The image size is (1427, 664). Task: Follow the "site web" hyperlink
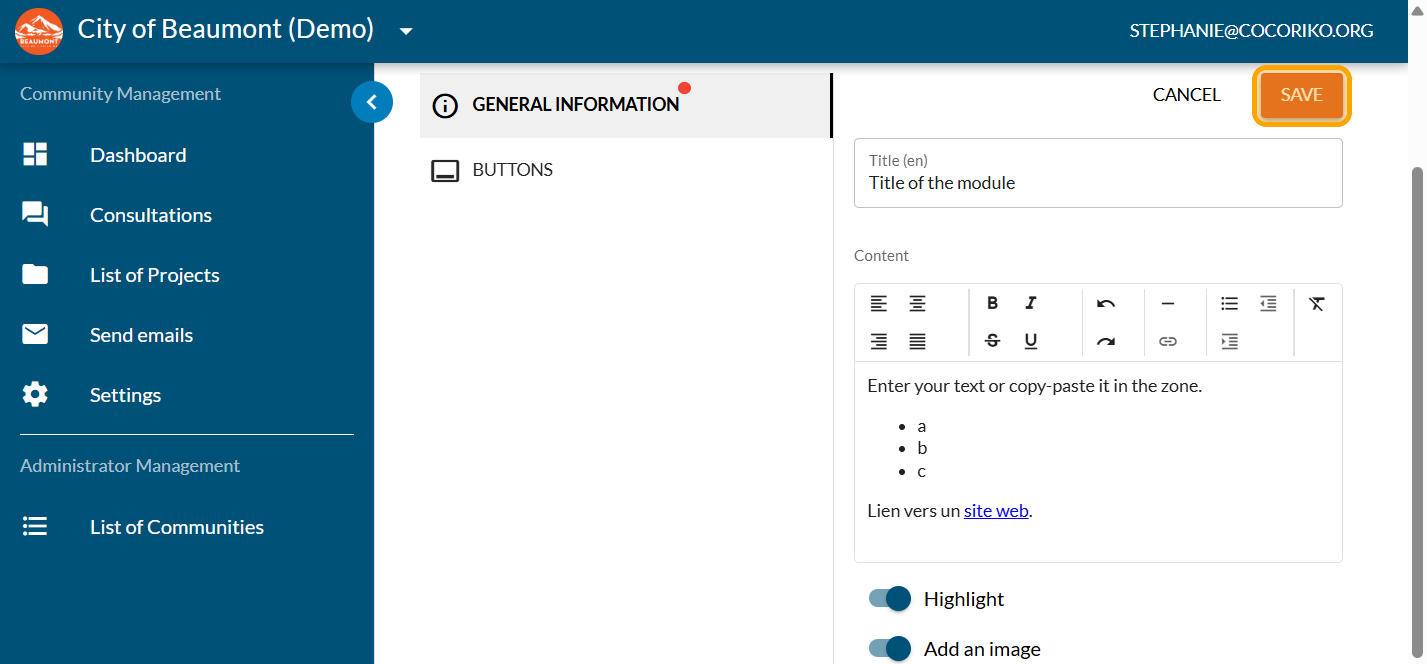996,511
